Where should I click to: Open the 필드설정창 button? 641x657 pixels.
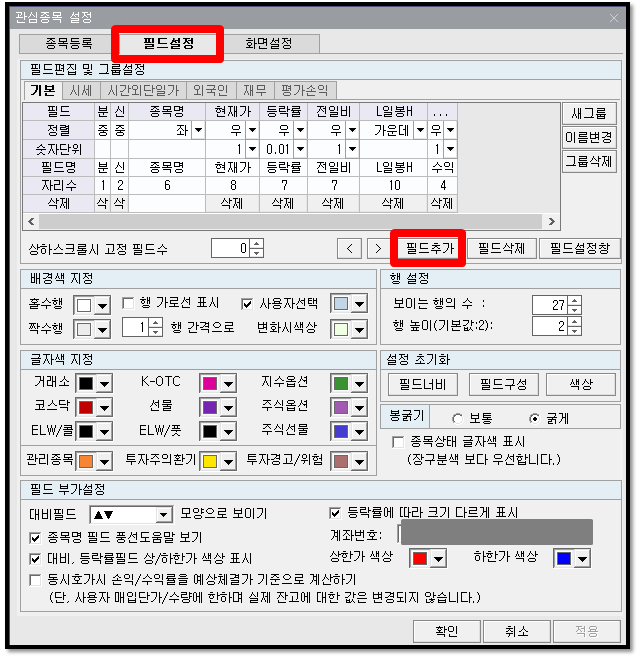[579, 248]
